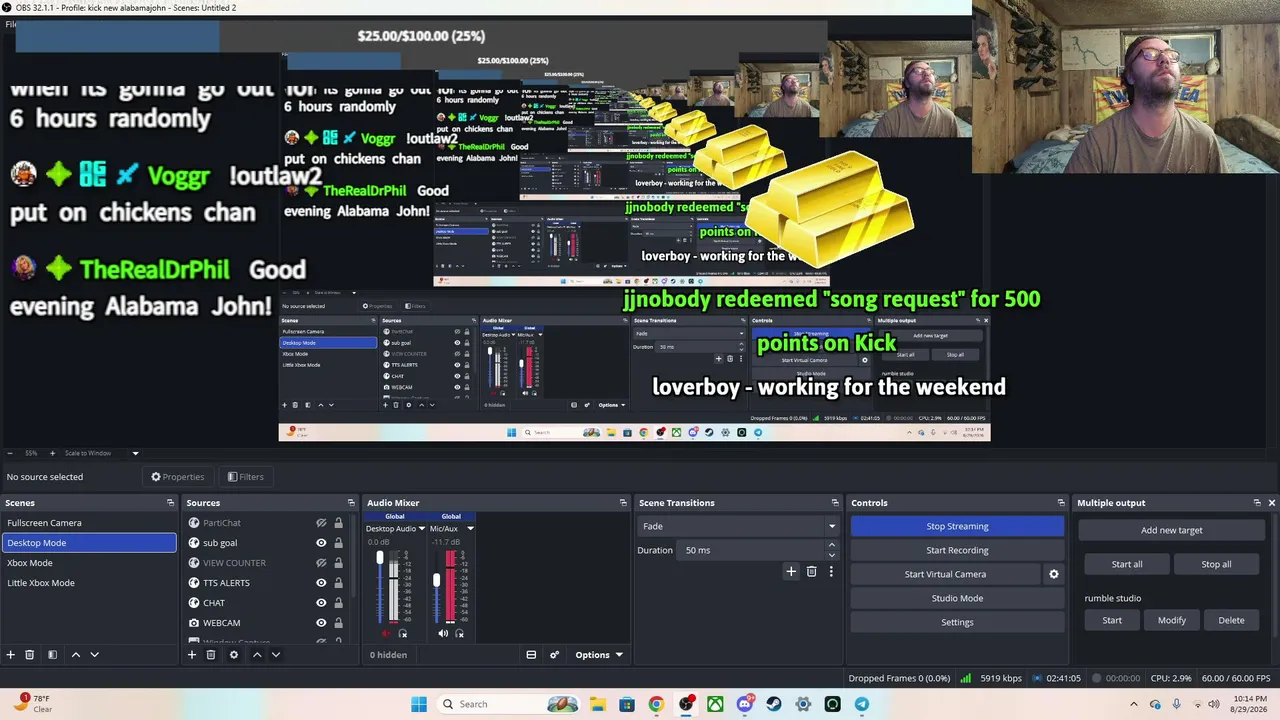Select the Fullscreen Camera scene
1280x720 pixels.
pyautogui.click(x=89, y=523)
